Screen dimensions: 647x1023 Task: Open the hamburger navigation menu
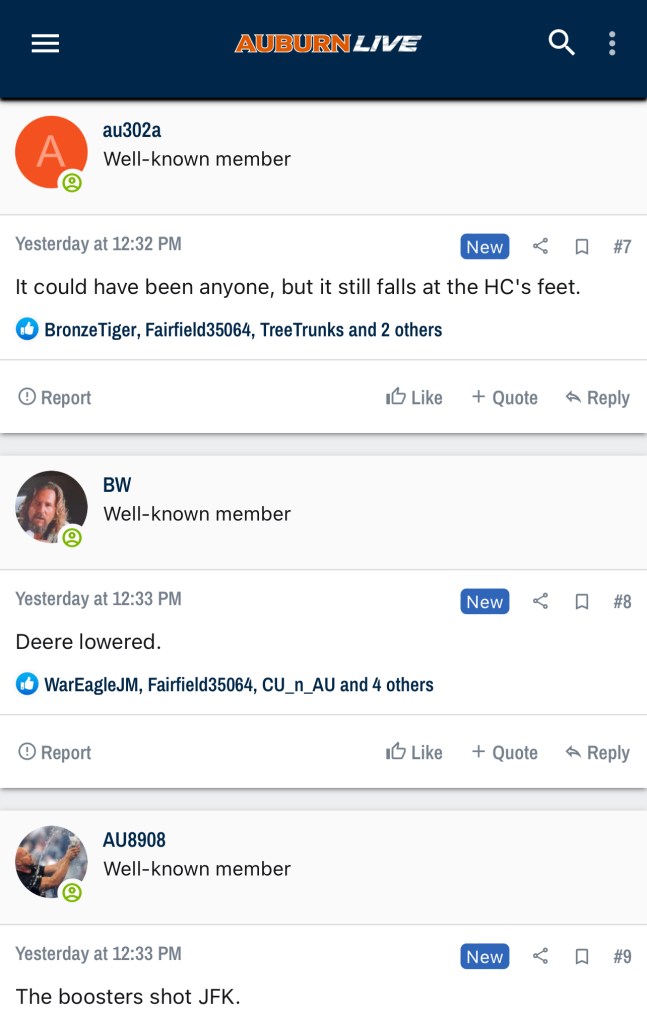point(46,44)
